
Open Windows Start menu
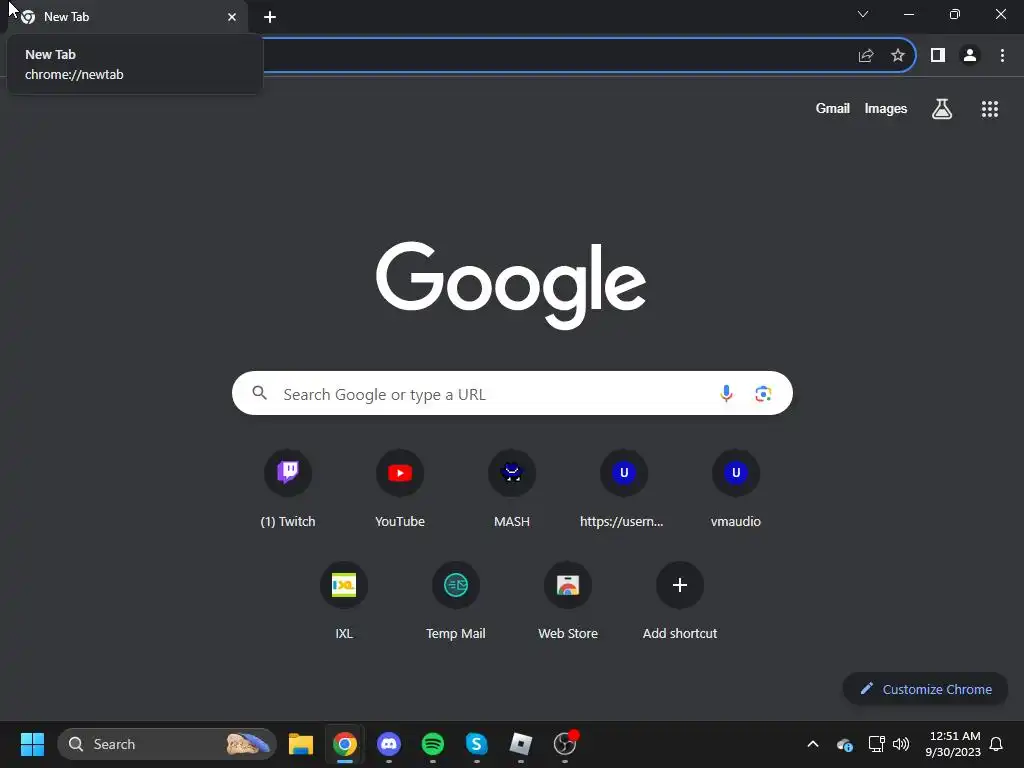coord(32,744)
